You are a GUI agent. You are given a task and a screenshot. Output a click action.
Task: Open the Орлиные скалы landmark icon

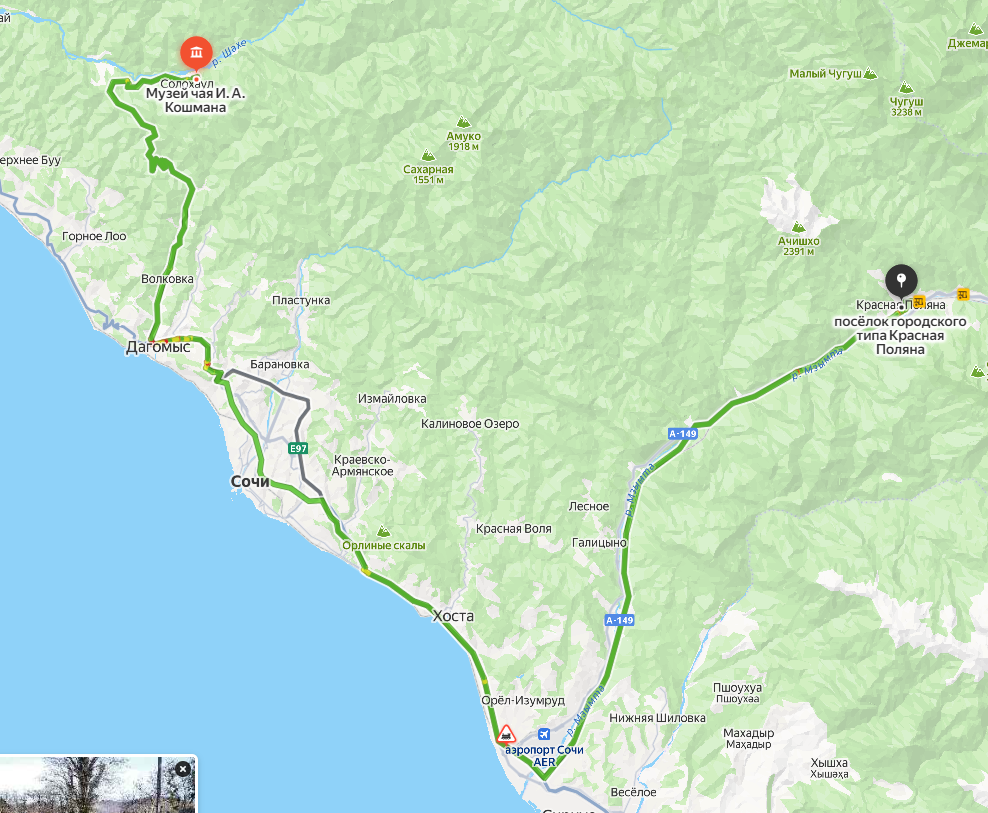[383, 531]
